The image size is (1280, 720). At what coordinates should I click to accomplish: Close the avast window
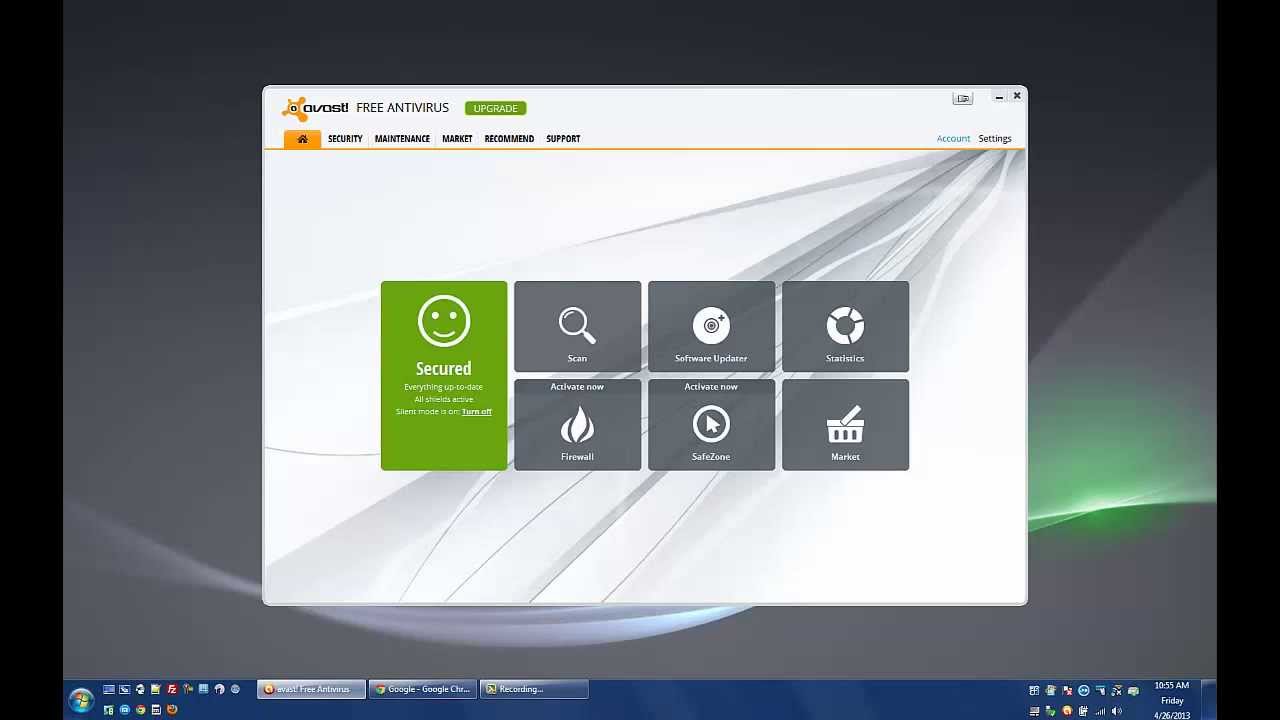pos(1016,96)
